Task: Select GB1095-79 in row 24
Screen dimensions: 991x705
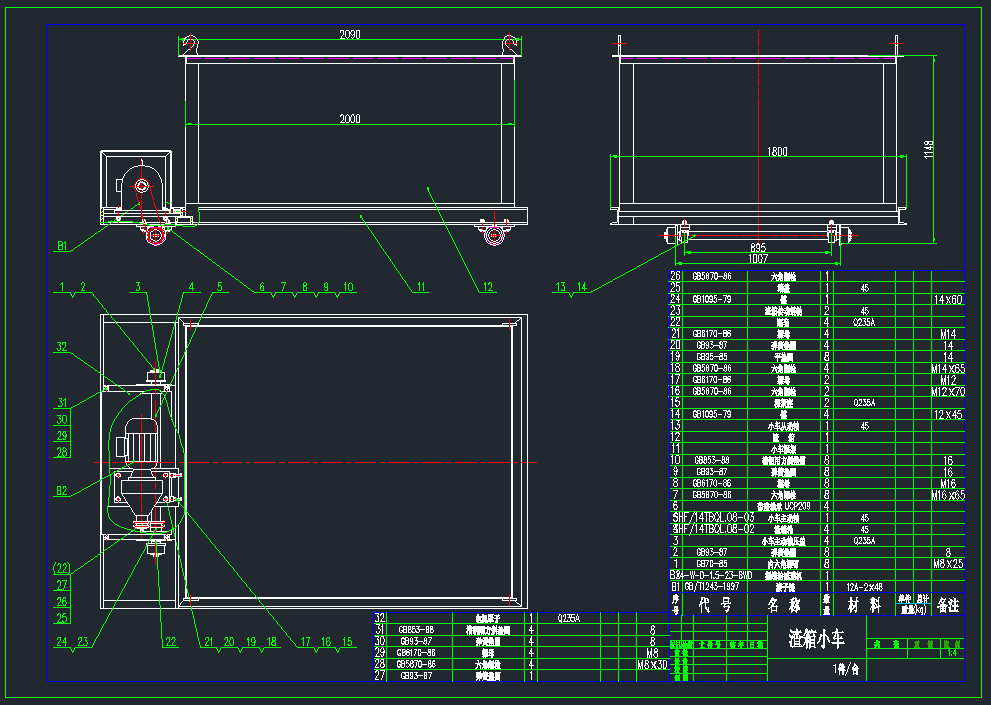Action: (711, 299)
